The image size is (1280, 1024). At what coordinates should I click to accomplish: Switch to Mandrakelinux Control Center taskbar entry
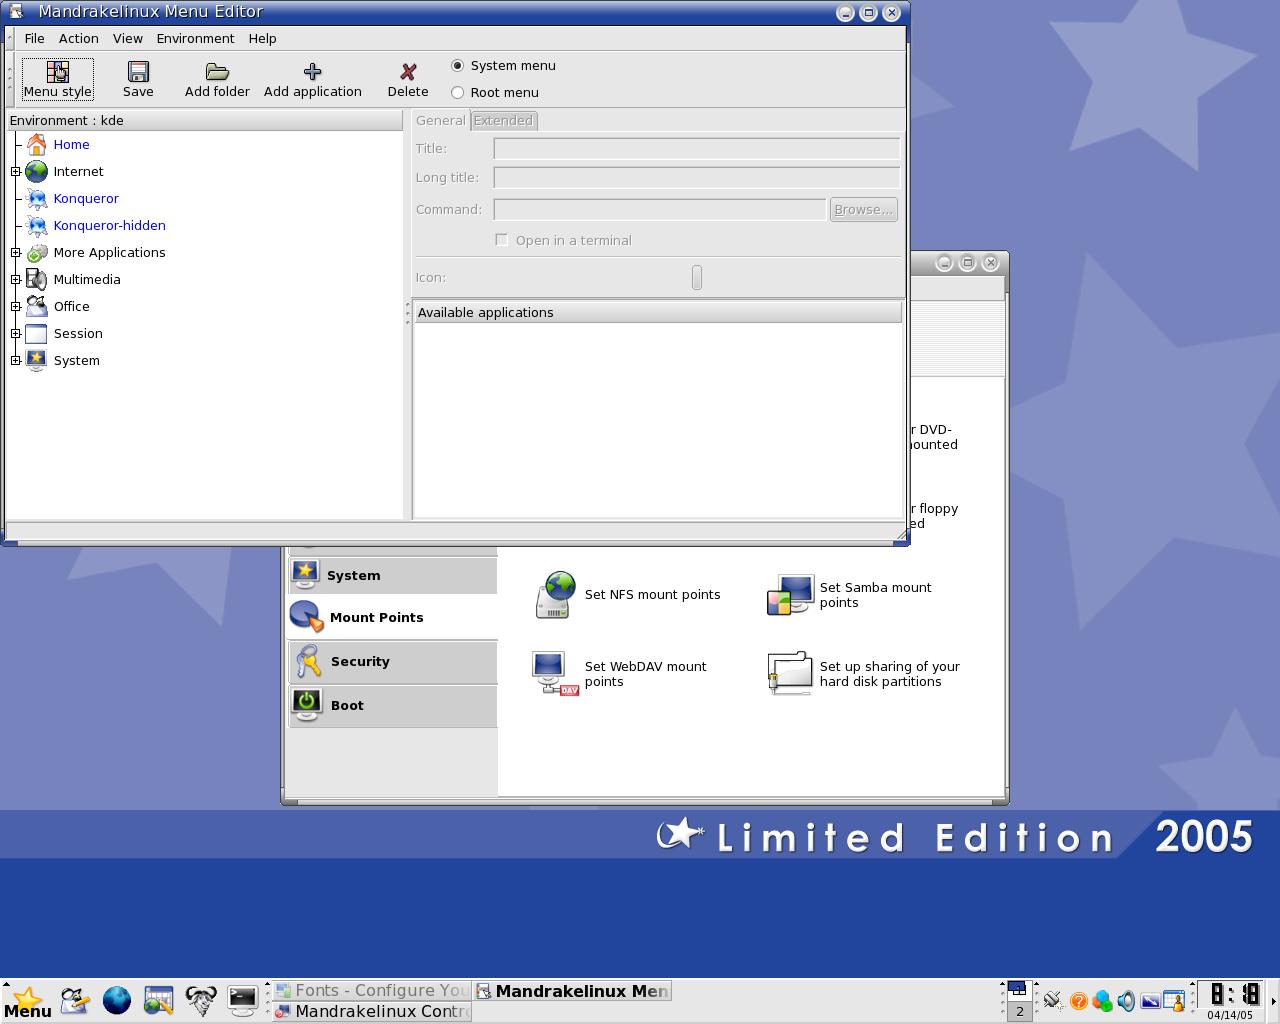[372, 1011]
